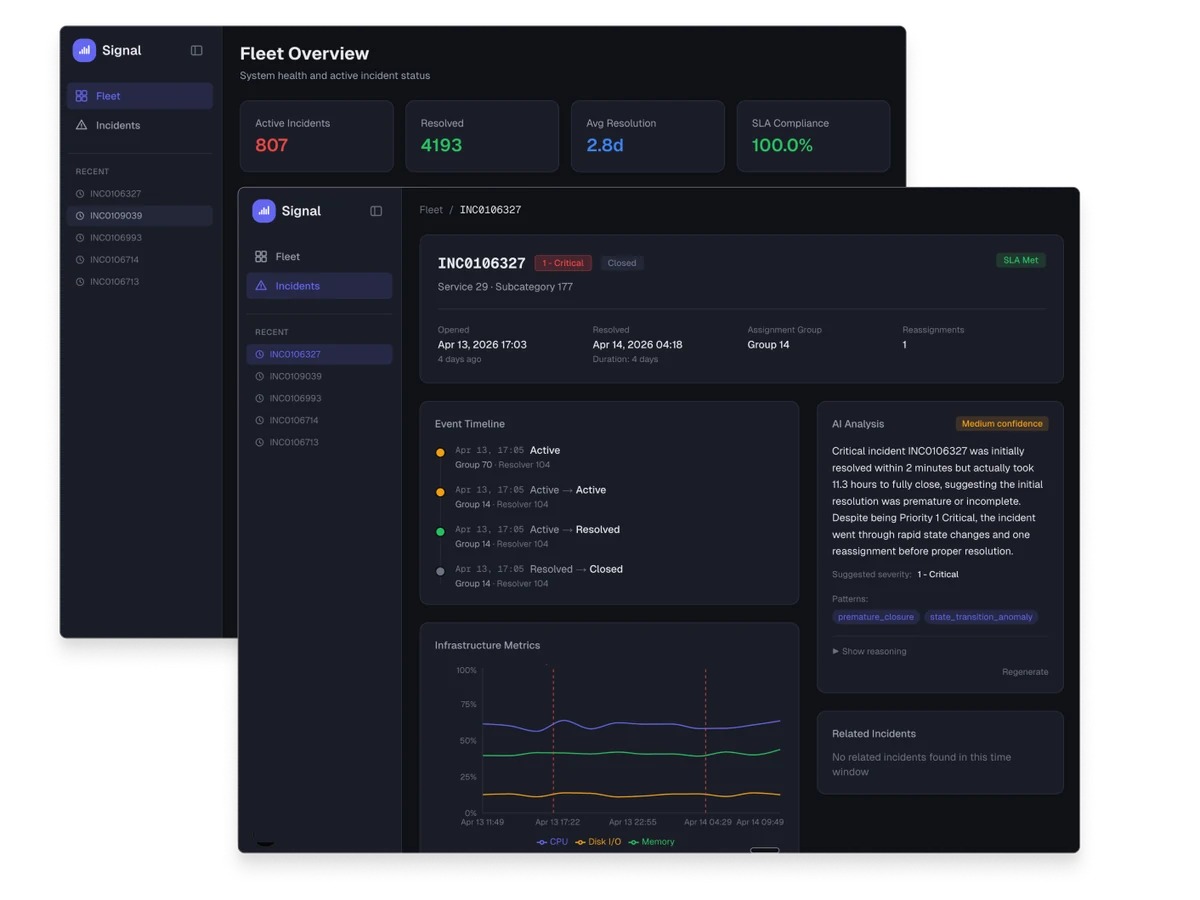Click the 1 - Critical badge

click(563, 263)
